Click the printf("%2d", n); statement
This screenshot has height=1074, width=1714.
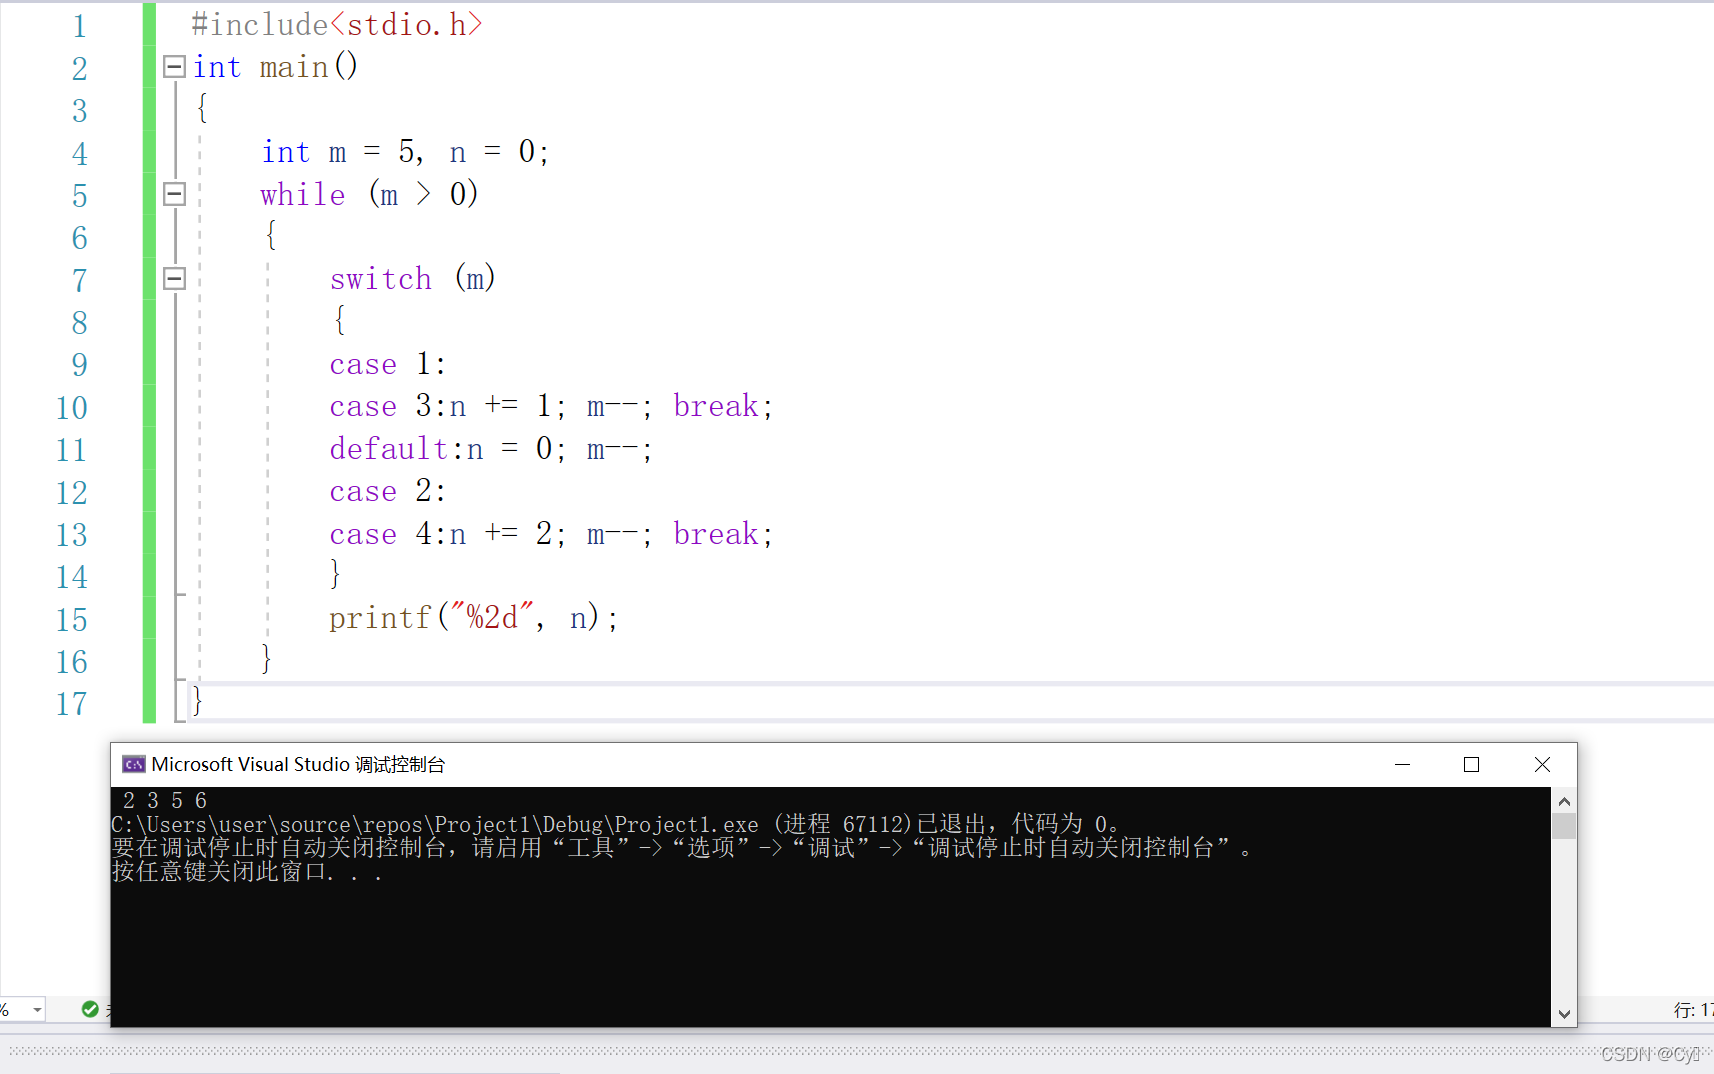coord(474,618)
